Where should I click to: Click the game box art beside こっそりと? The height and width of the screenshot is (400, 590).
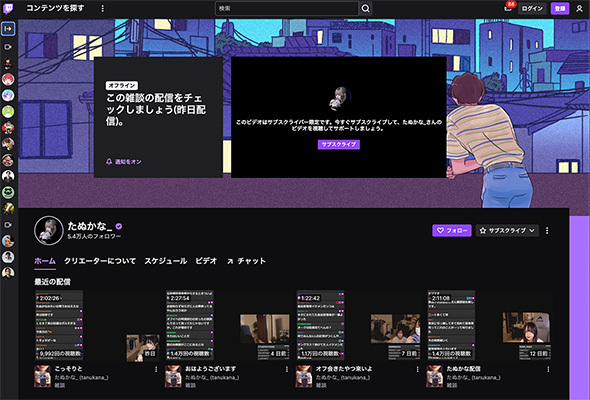tap(42, 376)
